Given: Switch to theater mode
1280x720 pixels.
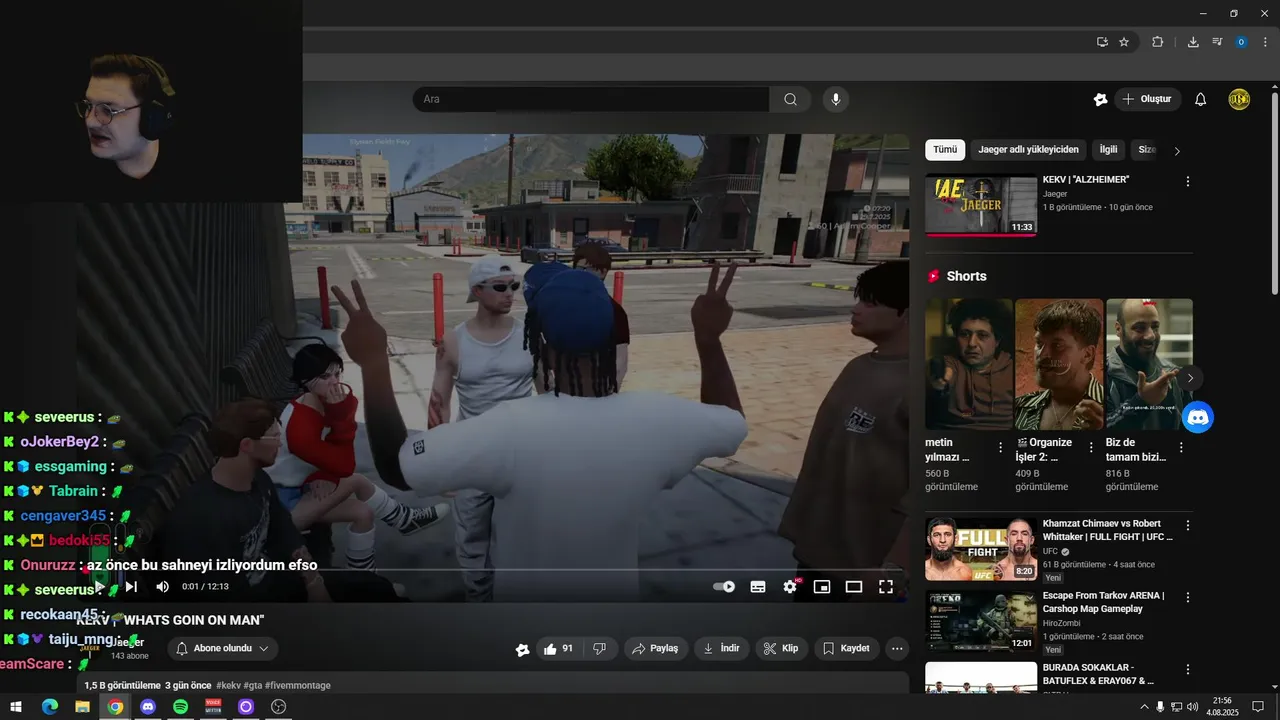Looking at the screenshot, I should 854,587.
